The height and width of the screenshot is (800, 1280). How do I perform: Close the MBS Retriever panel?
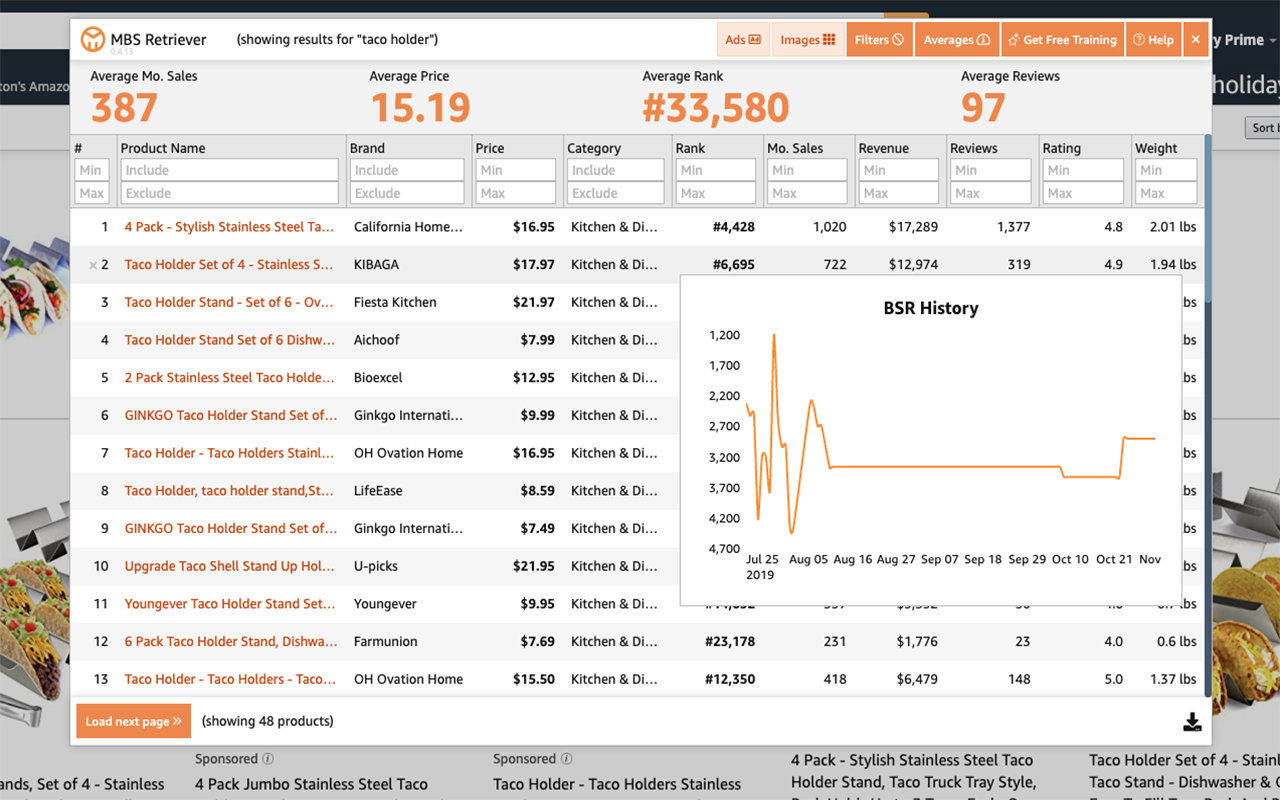point(1195,40)
